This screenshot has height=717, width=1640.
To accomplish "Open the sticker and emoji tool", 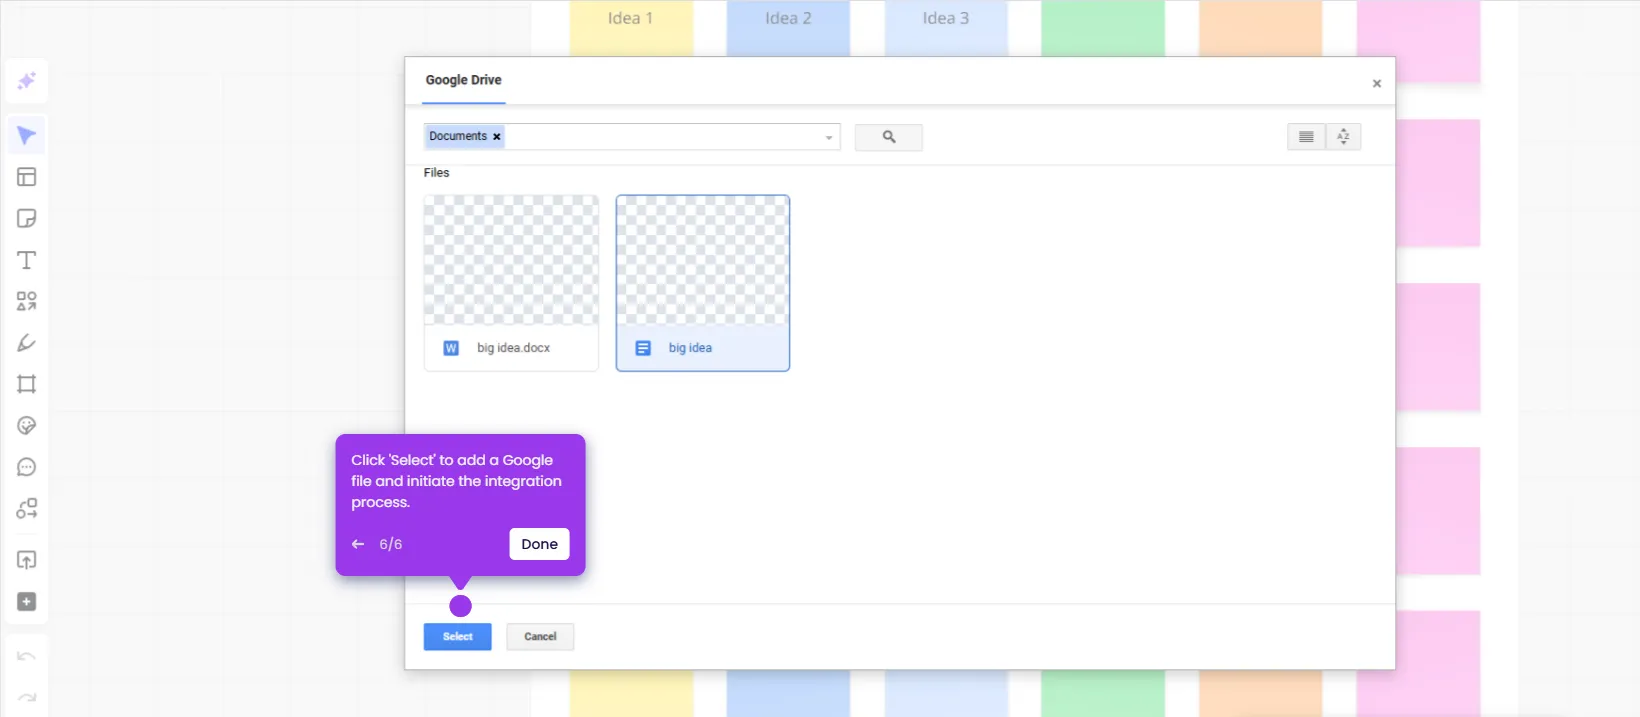I will (27, 426).
